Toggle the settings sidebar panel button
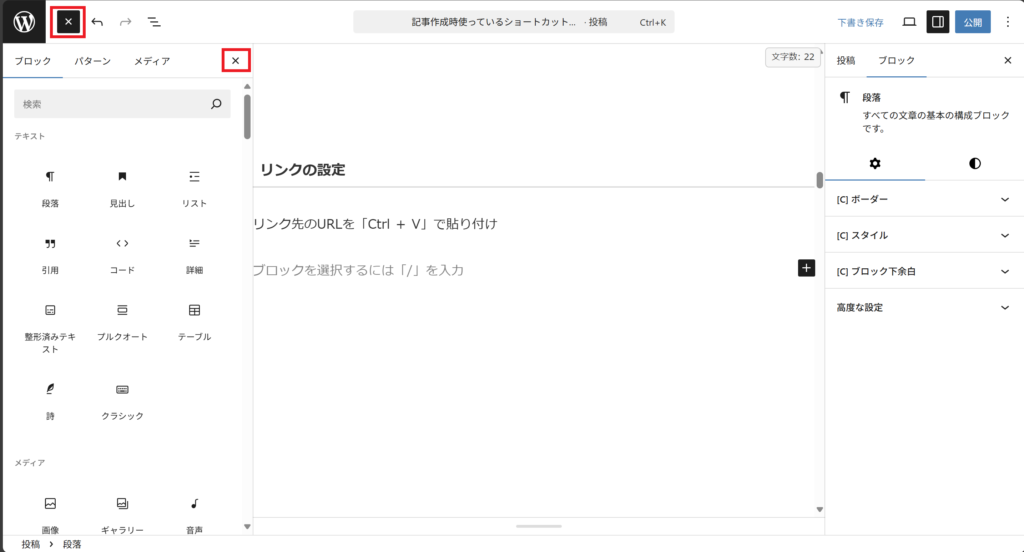The width and height of the screenshot is (1024, 552). 937,21
